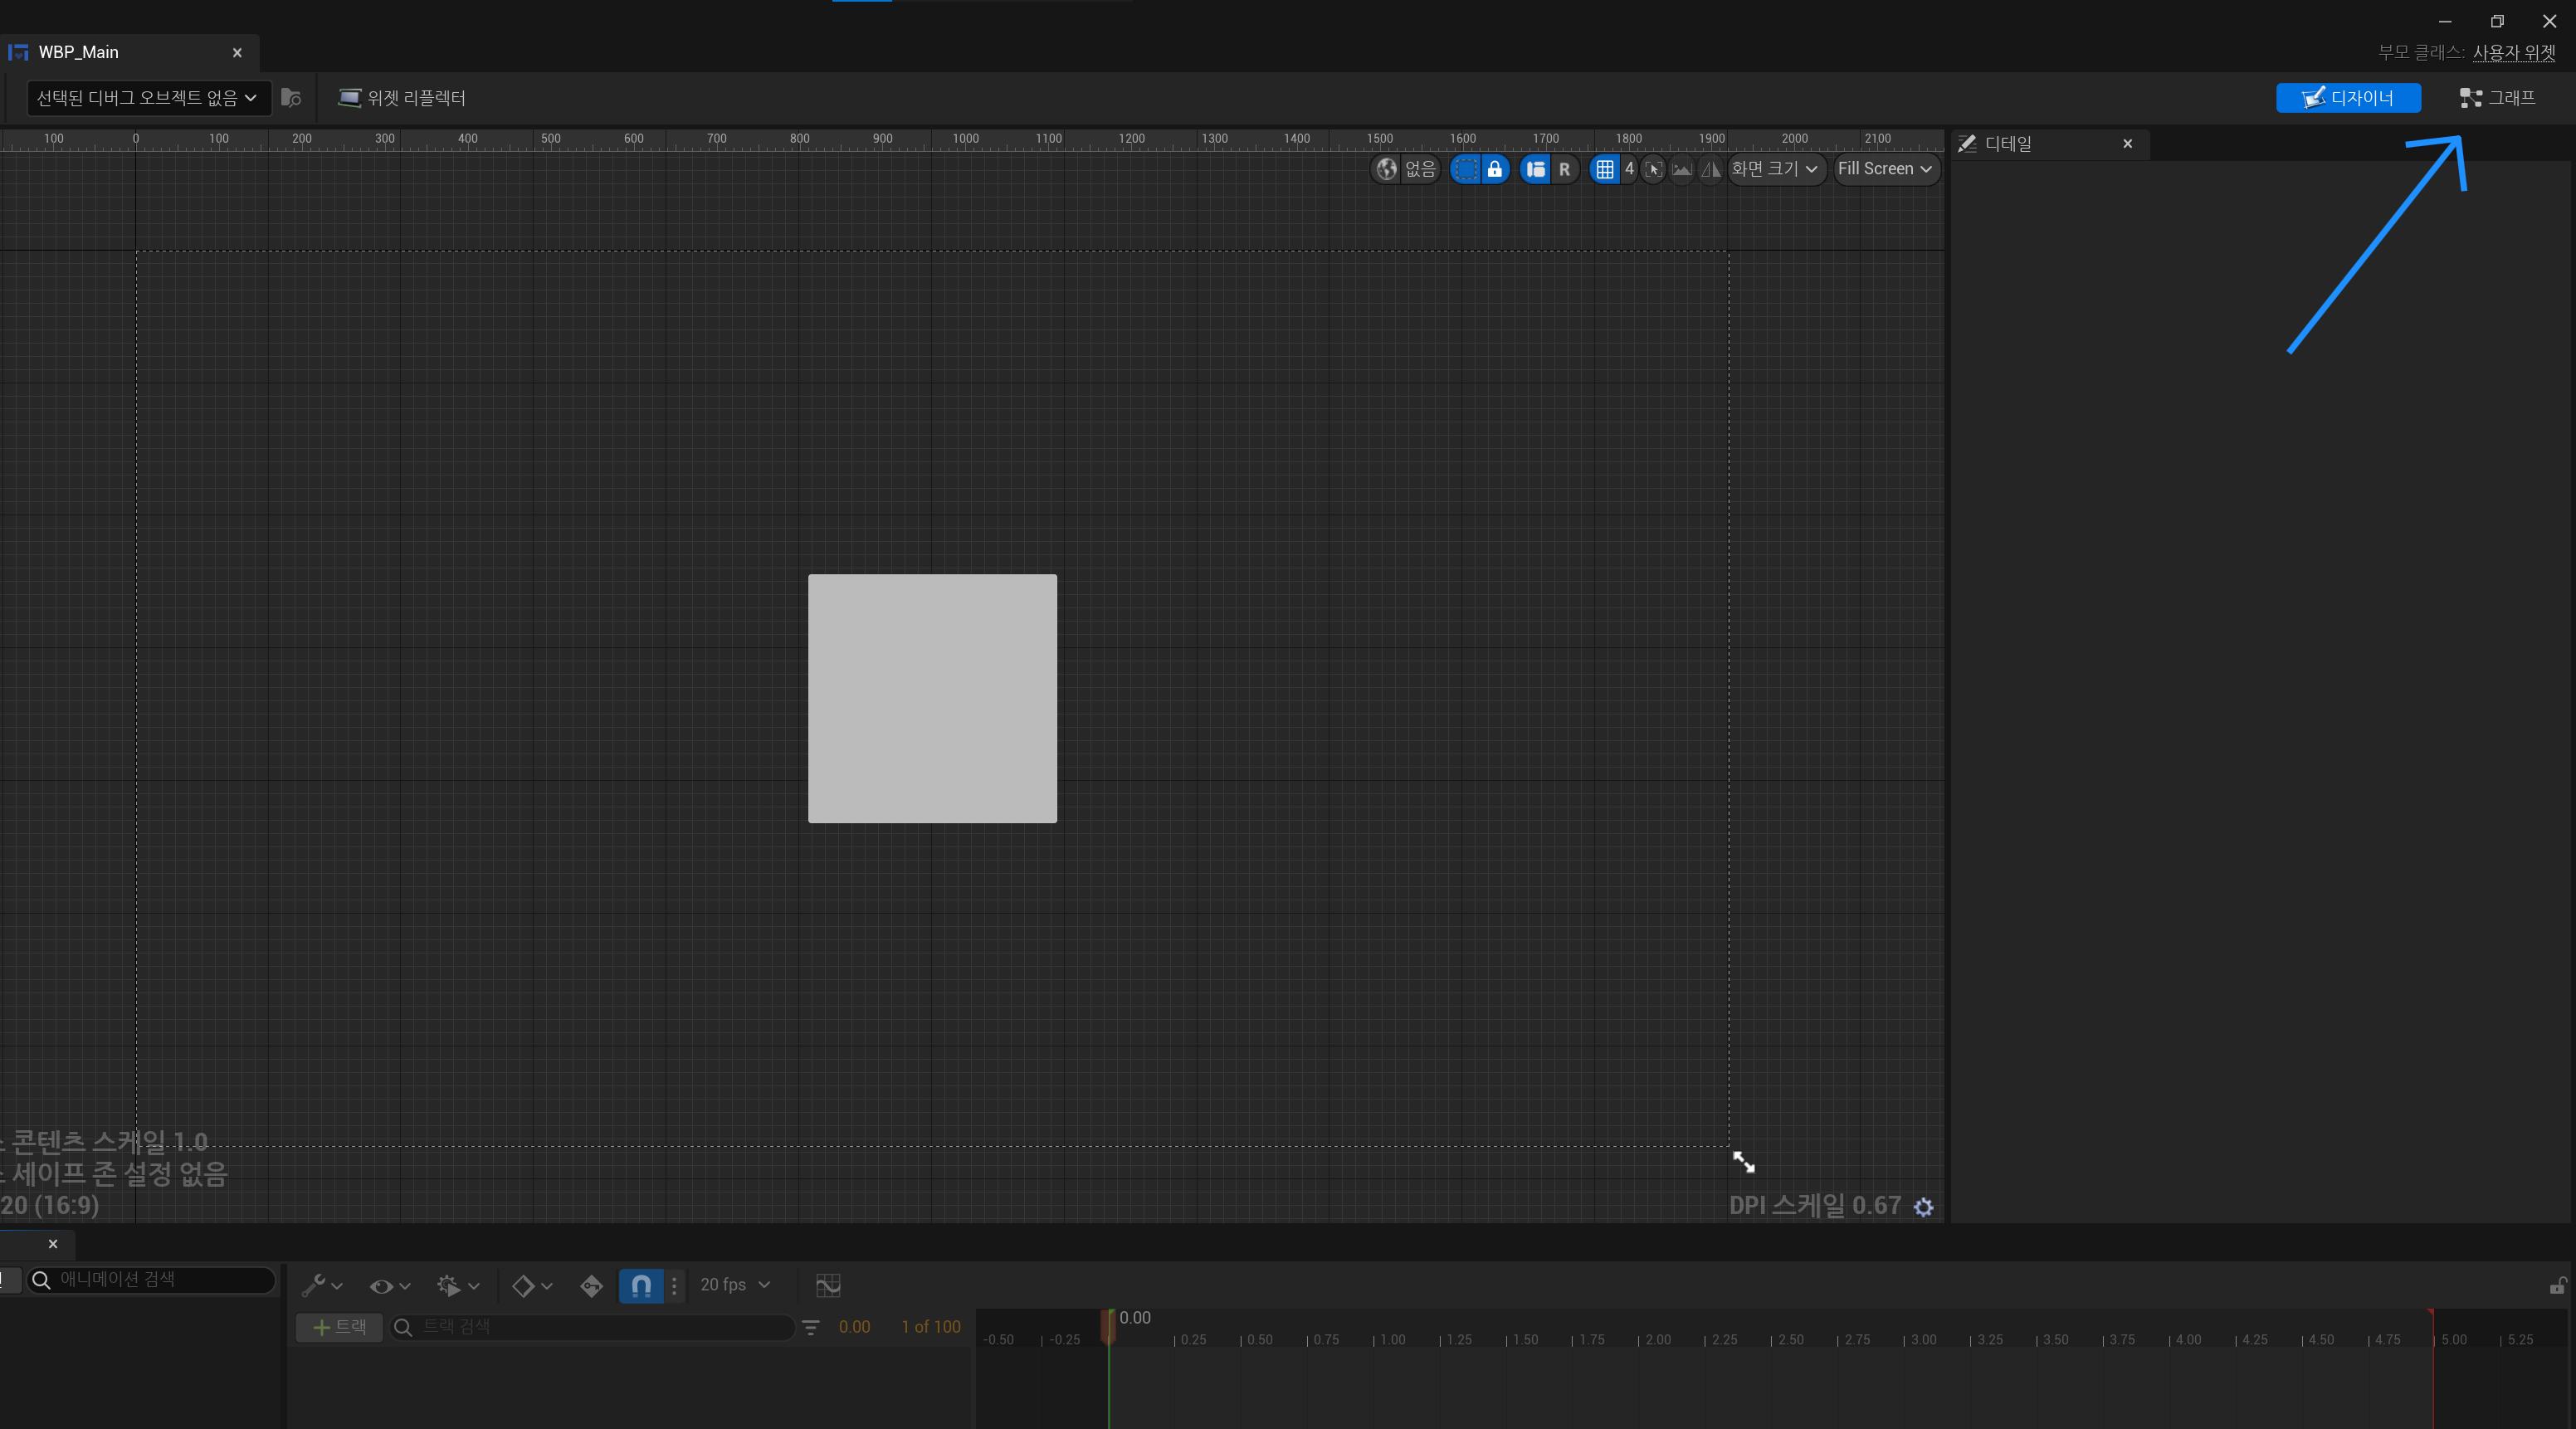The width and height of the screenshot is (2576, 1429).
Task: Click the debug object browse icon
Action: click(291, 98)
